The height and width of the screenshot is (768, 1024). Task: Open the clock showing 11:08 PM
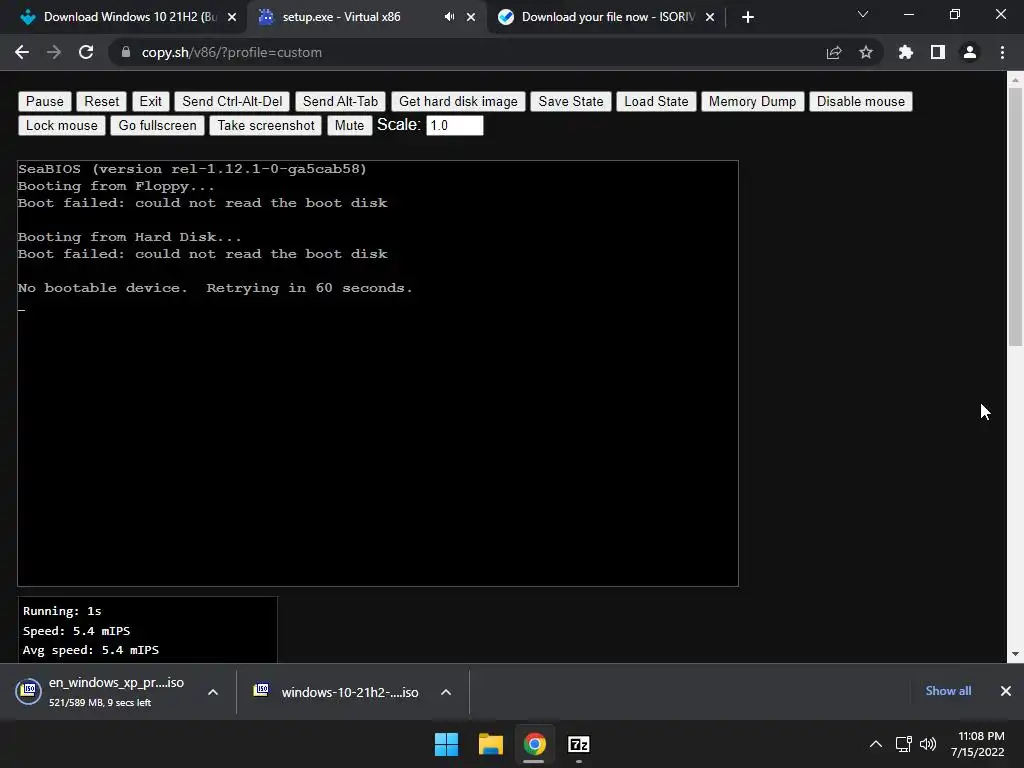[978, 744]
